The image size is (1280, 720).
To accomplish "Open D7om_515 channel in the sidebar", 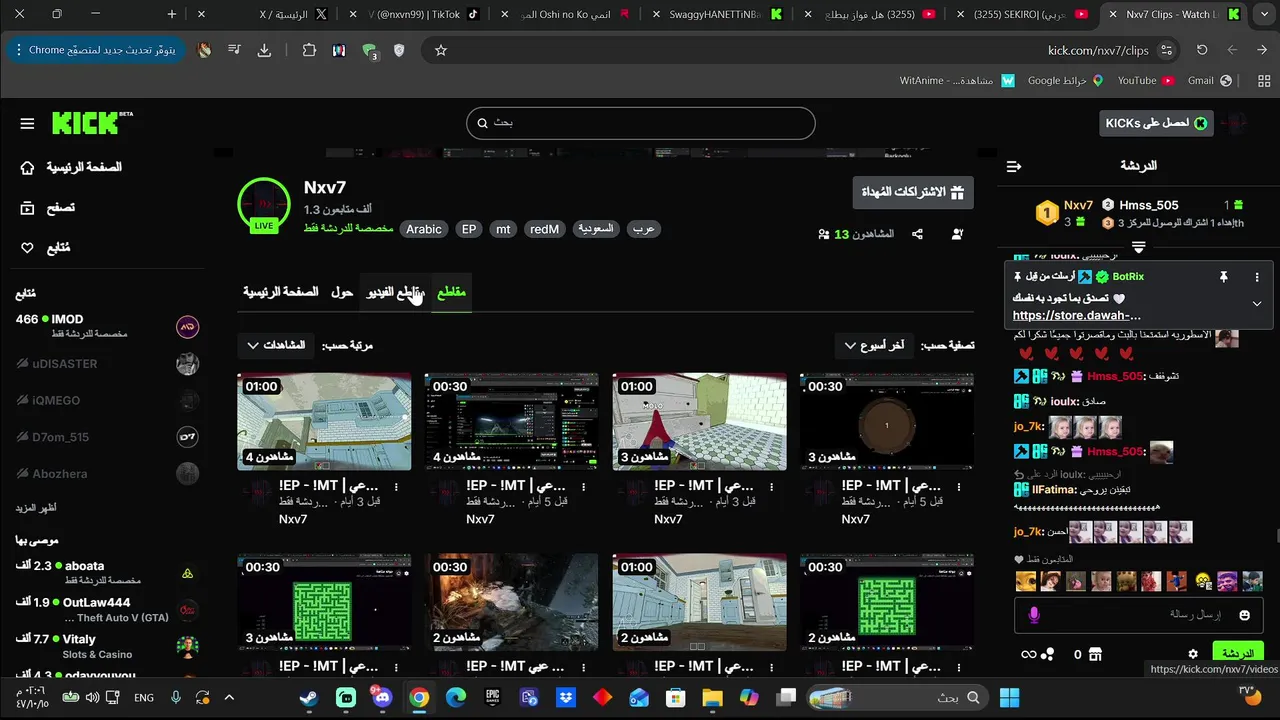I will 107,437.
